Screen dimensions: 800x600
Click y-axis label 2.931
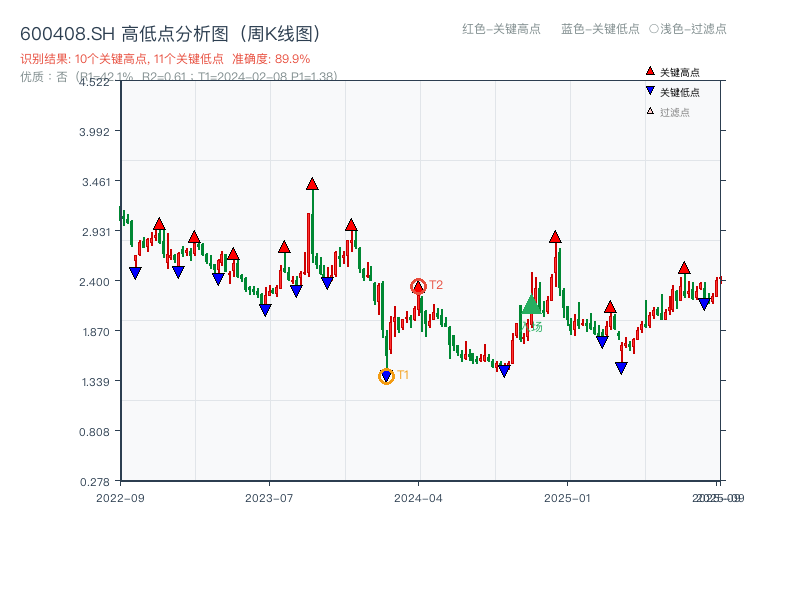96,232
